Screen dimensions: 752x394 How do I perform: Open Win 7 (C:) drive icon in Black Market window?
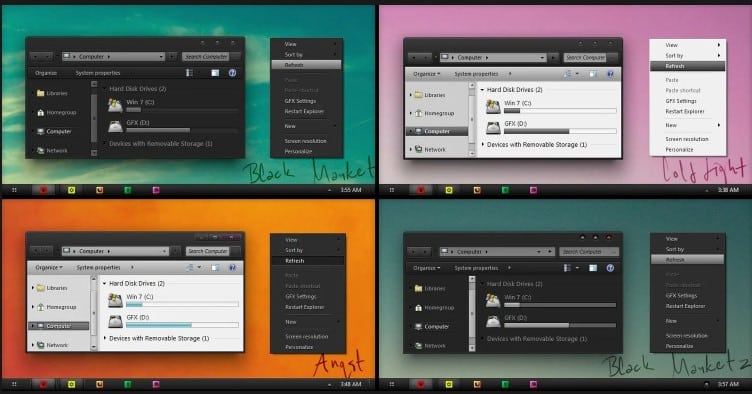coord(115,105)
